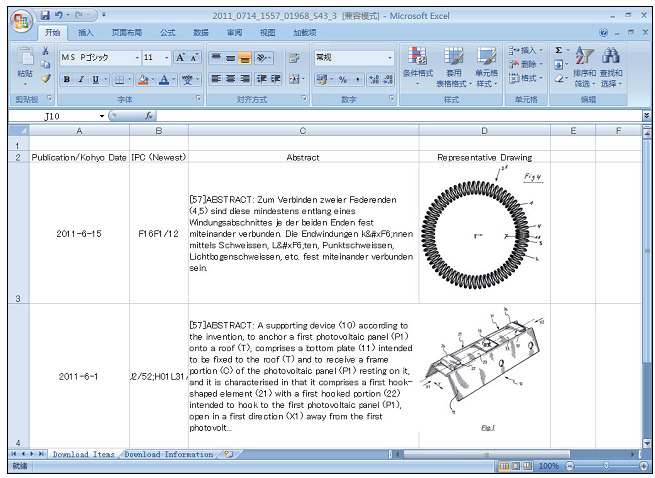Toggle Wrap Text
Screen dimensions: 655x478
click(294, 58)
